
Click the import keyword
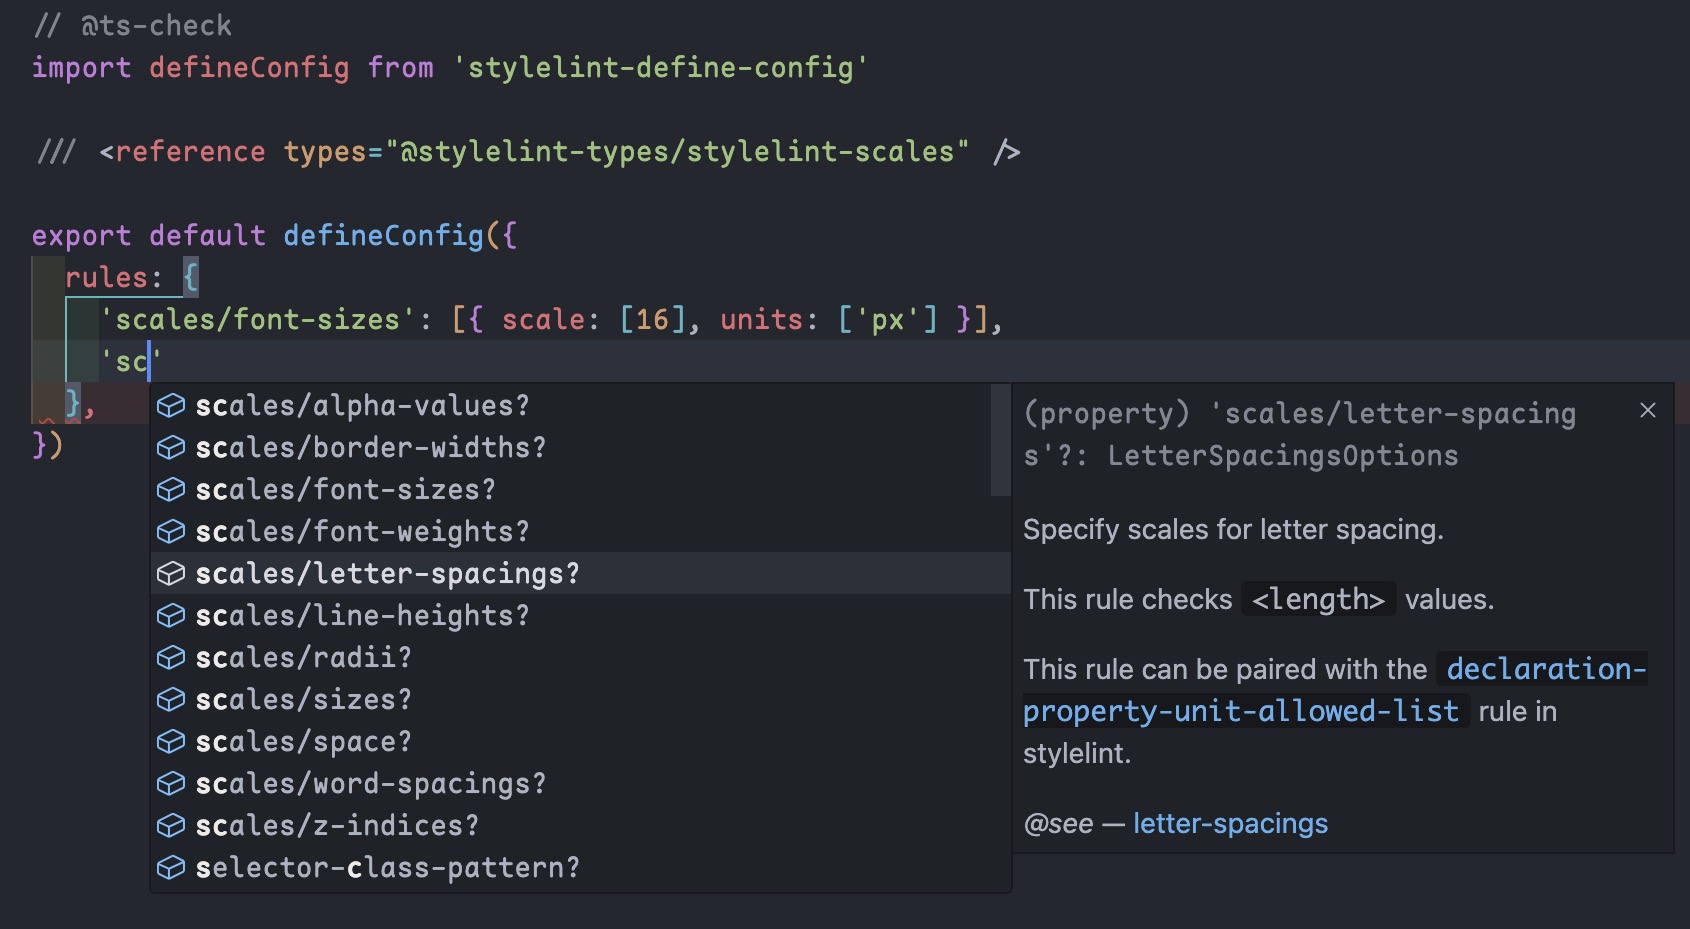[x=81, y=67]
